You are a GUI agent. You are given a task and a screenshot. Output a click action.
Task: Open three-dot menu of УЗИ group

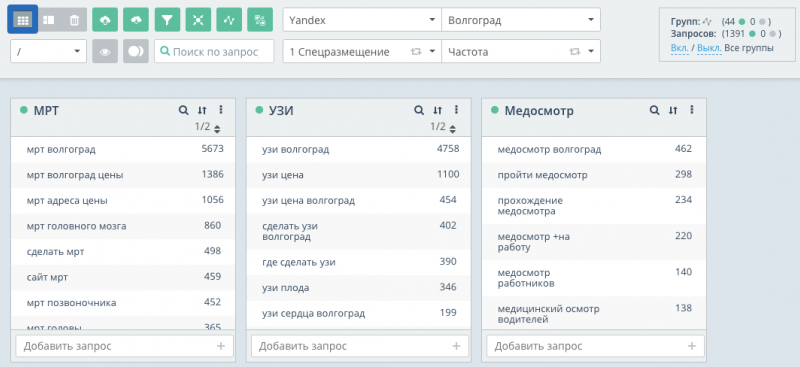coord(456,110)
